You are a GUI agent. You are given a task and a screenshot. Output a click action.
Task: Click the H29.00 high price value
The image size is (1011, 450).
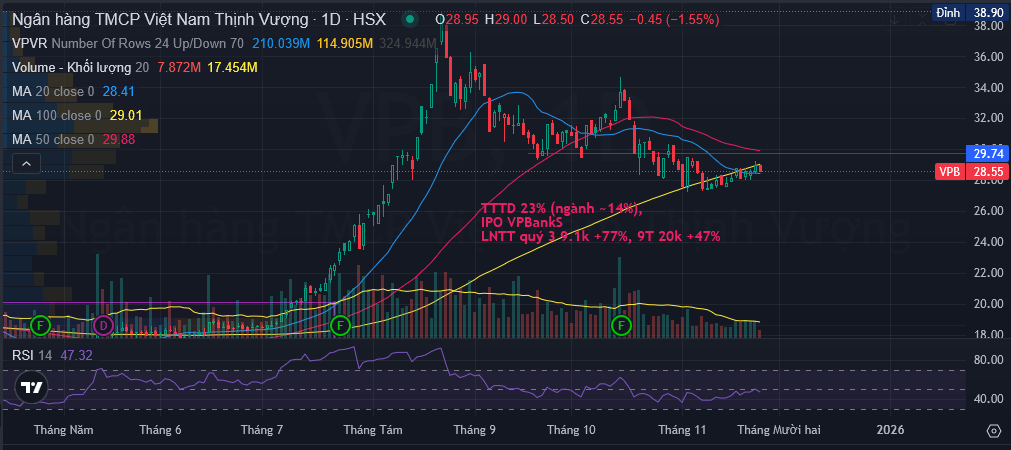tap(506, 19)
